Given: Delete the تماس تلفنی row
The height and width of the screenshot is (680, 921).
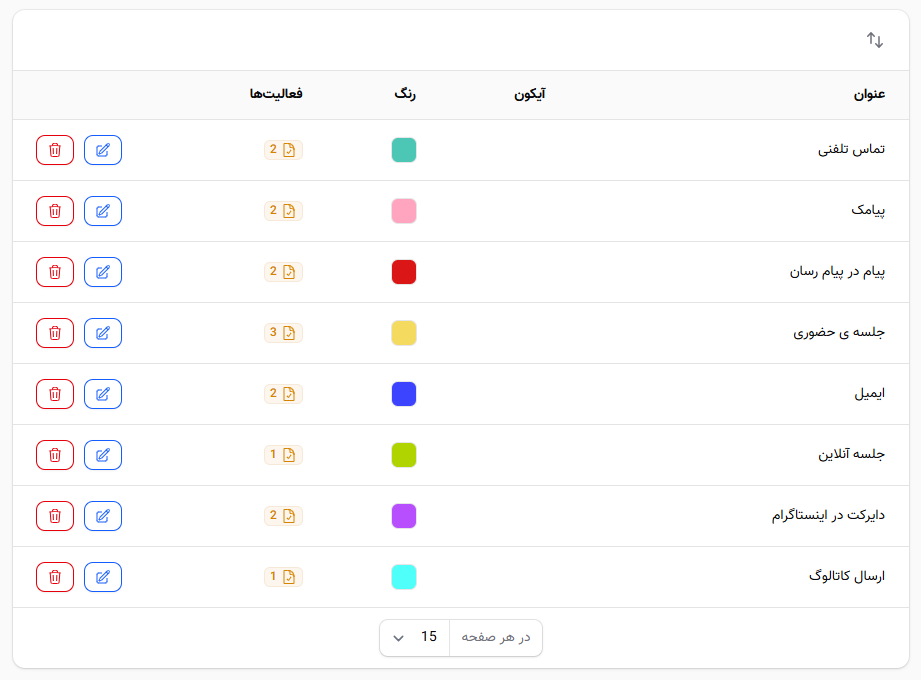Looking at the screenshot, I should pos(55,150).
